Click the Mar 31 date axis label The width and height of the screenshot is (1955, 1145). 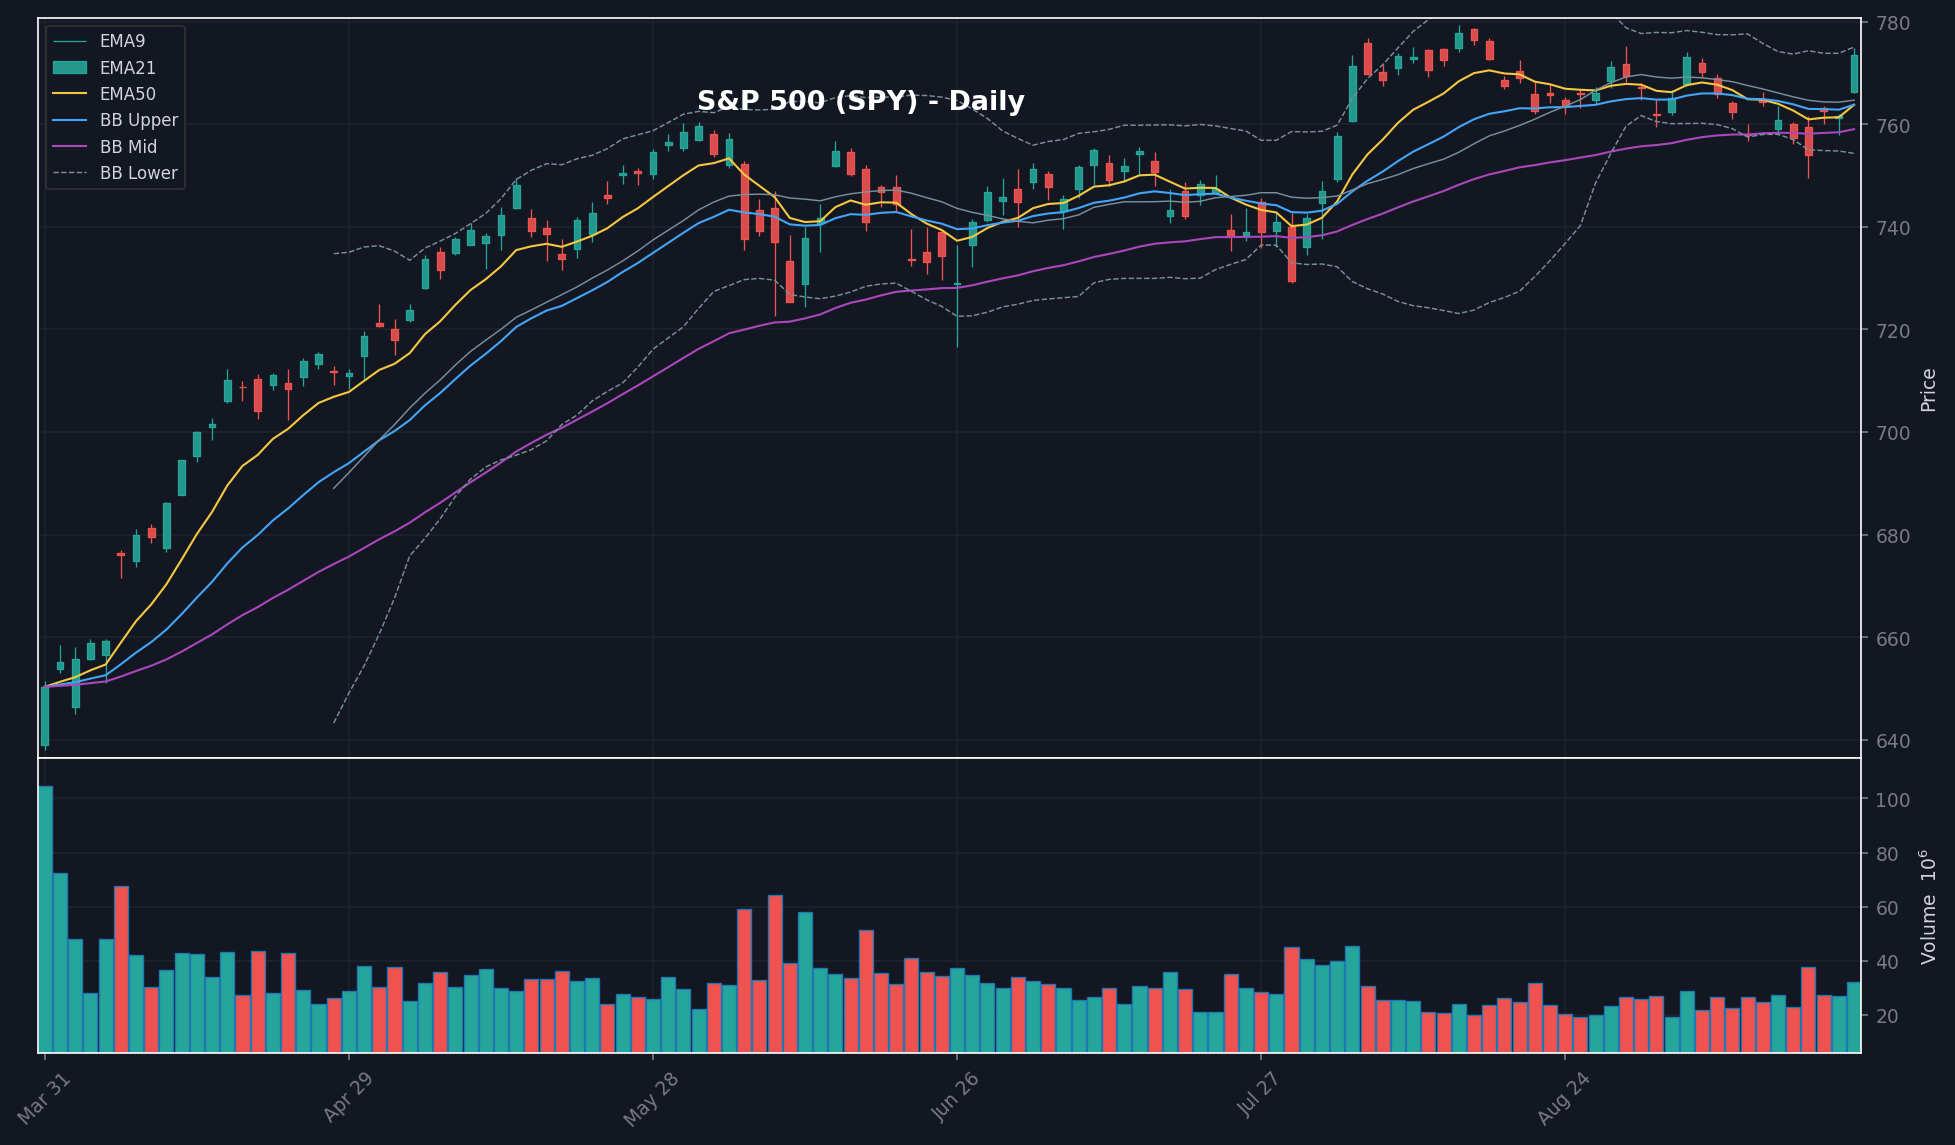coord(44,1097)
